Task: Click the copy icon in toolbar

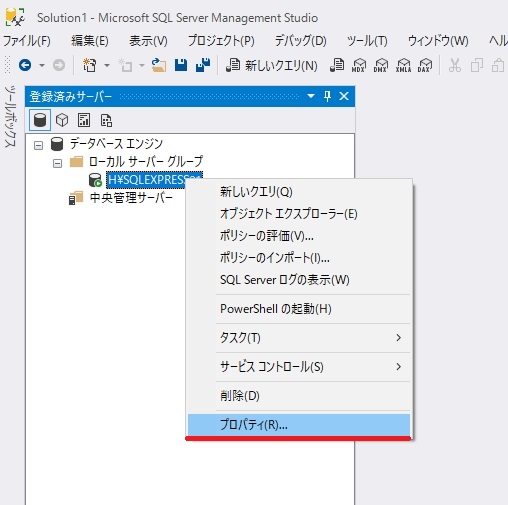Action: tap(477, 65)
